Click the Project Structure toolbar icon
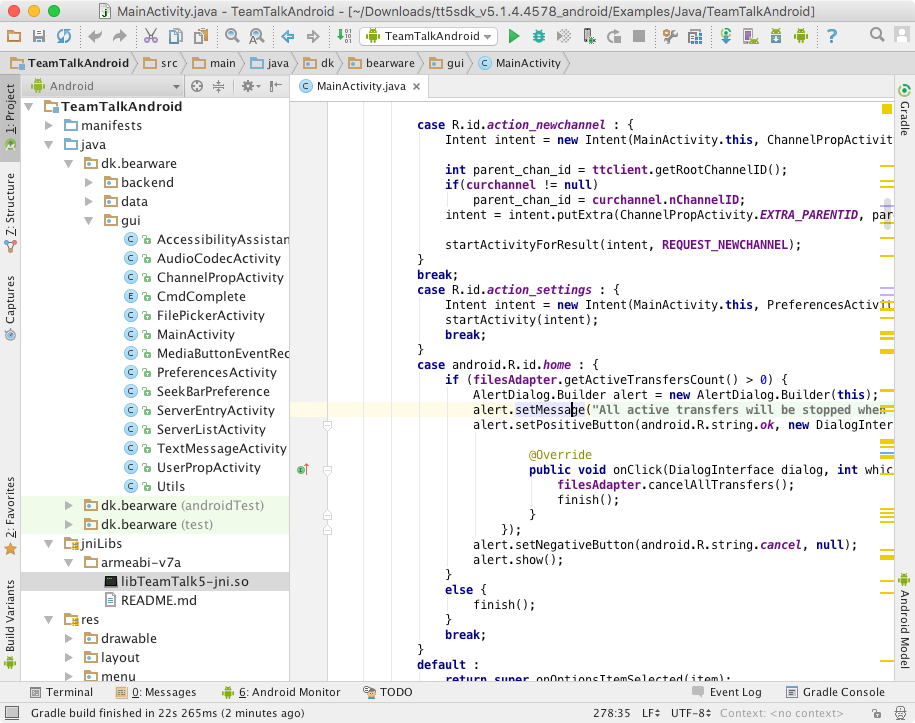The height and width of the screenshot is (723, 915). [x=694, y=36]
